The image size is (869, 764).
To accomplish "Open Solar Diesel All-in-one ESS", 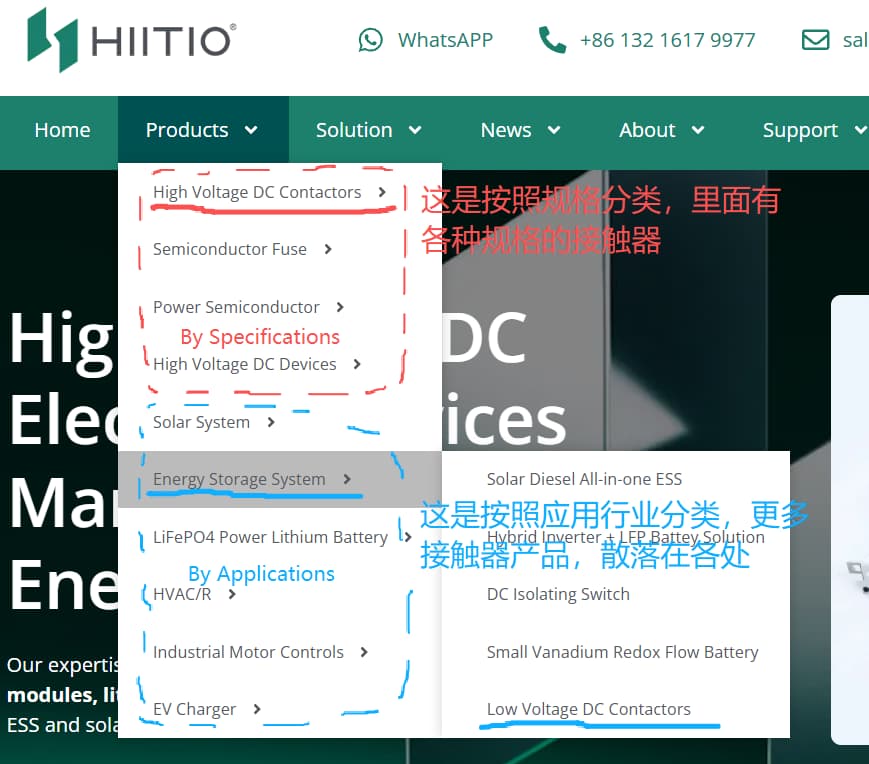I will 584,479.
